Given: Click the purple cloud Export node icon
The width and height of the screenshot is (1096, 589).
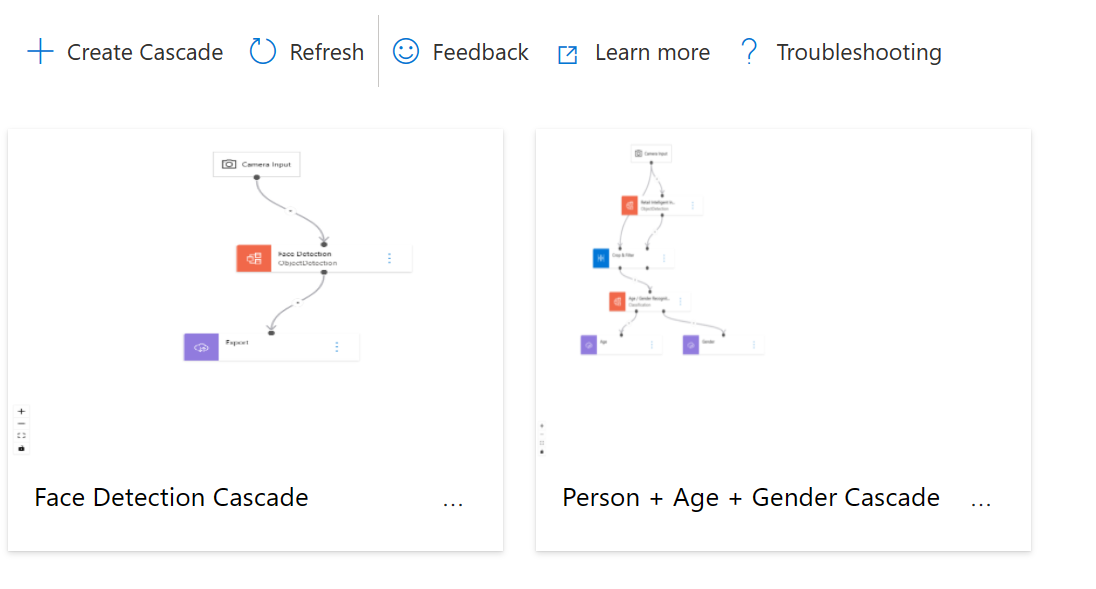Looking at the screenshot, I should pyautogui.click(x=201, y=346).
